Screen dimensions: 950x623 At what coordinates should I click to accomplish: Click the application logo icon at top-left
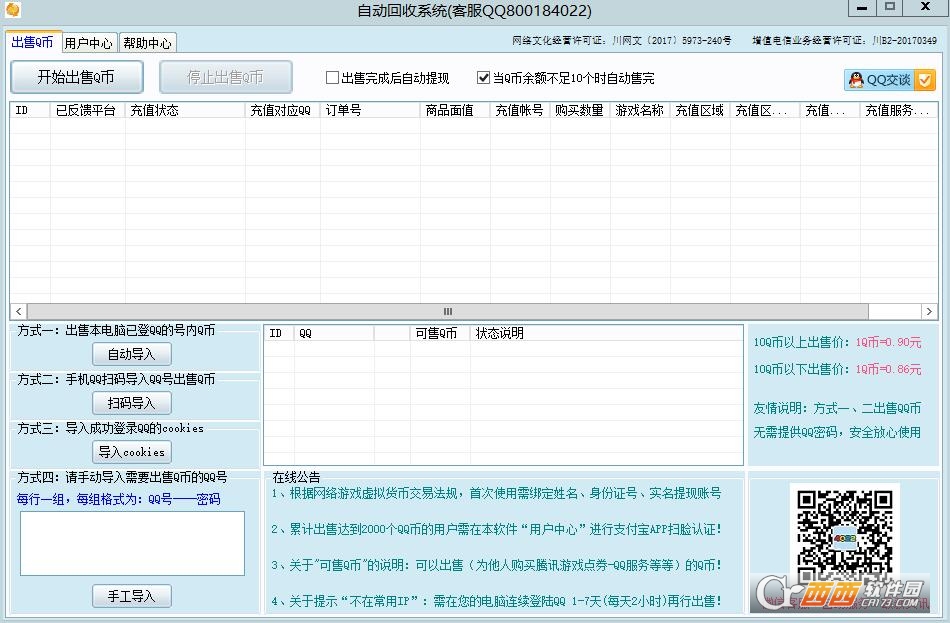tap(14, 10)
